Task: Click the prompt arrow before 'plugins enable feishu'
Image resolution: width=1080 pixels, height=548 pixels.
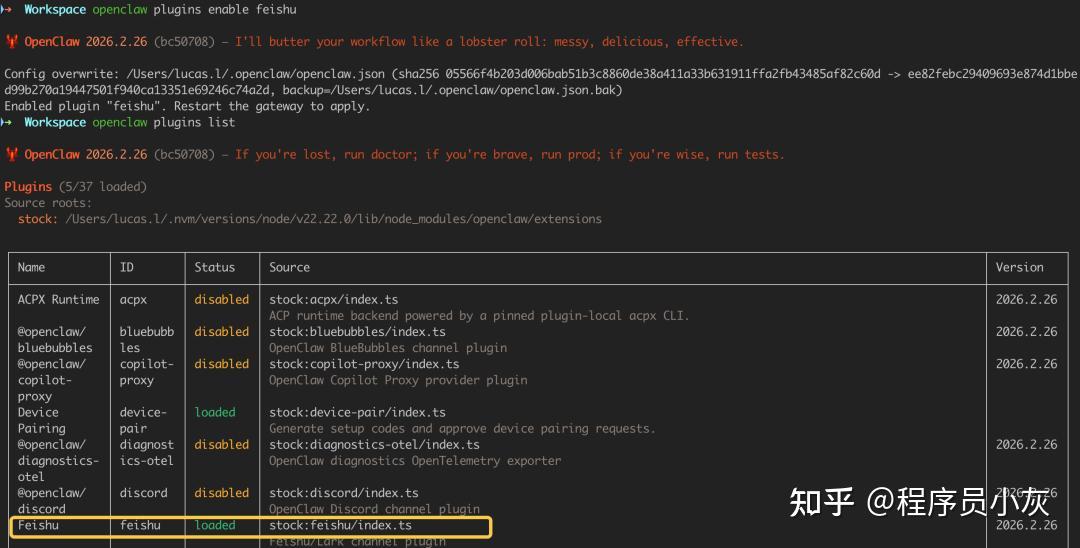Action: coord(7,9)
